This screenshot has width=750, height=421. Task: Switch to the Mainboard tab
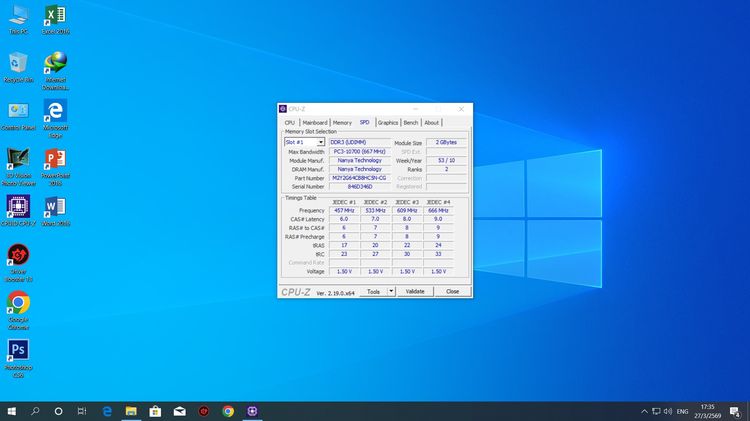pyautogui.click(x=315, y=122)
